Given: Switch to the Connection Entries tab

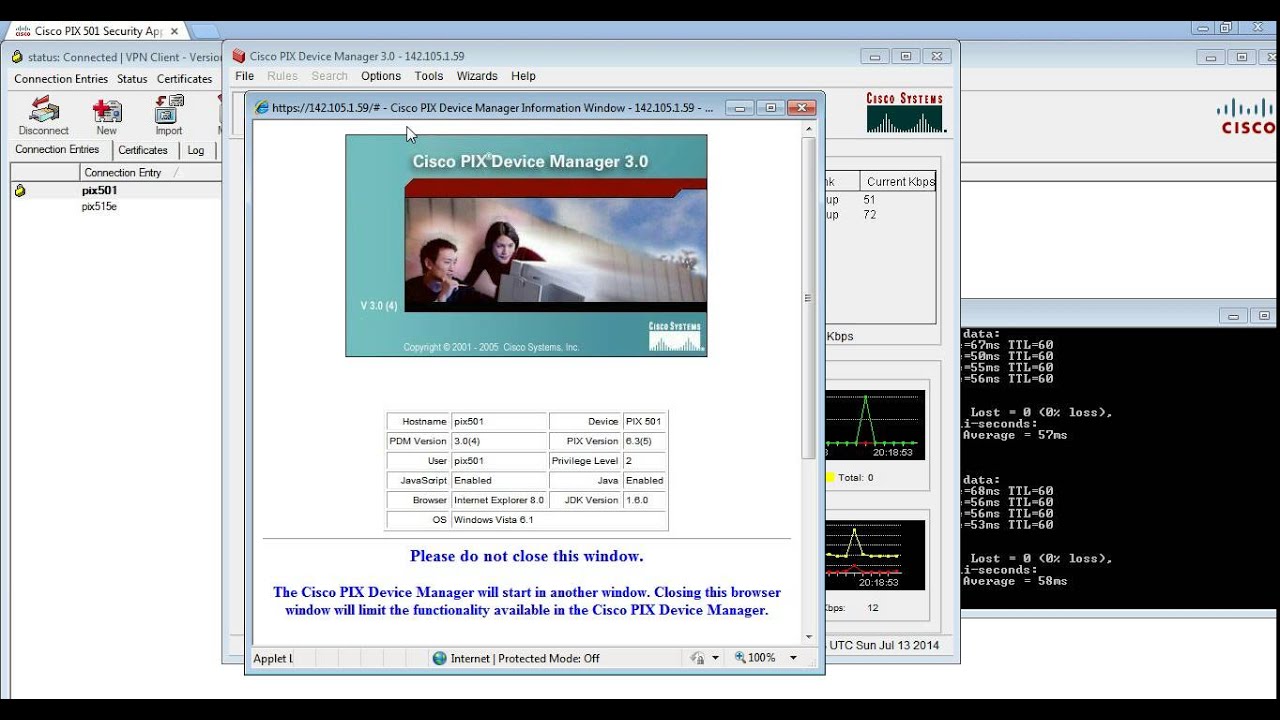Looking at the screenshot, I should pyautogui.click(x=57, y=150).
